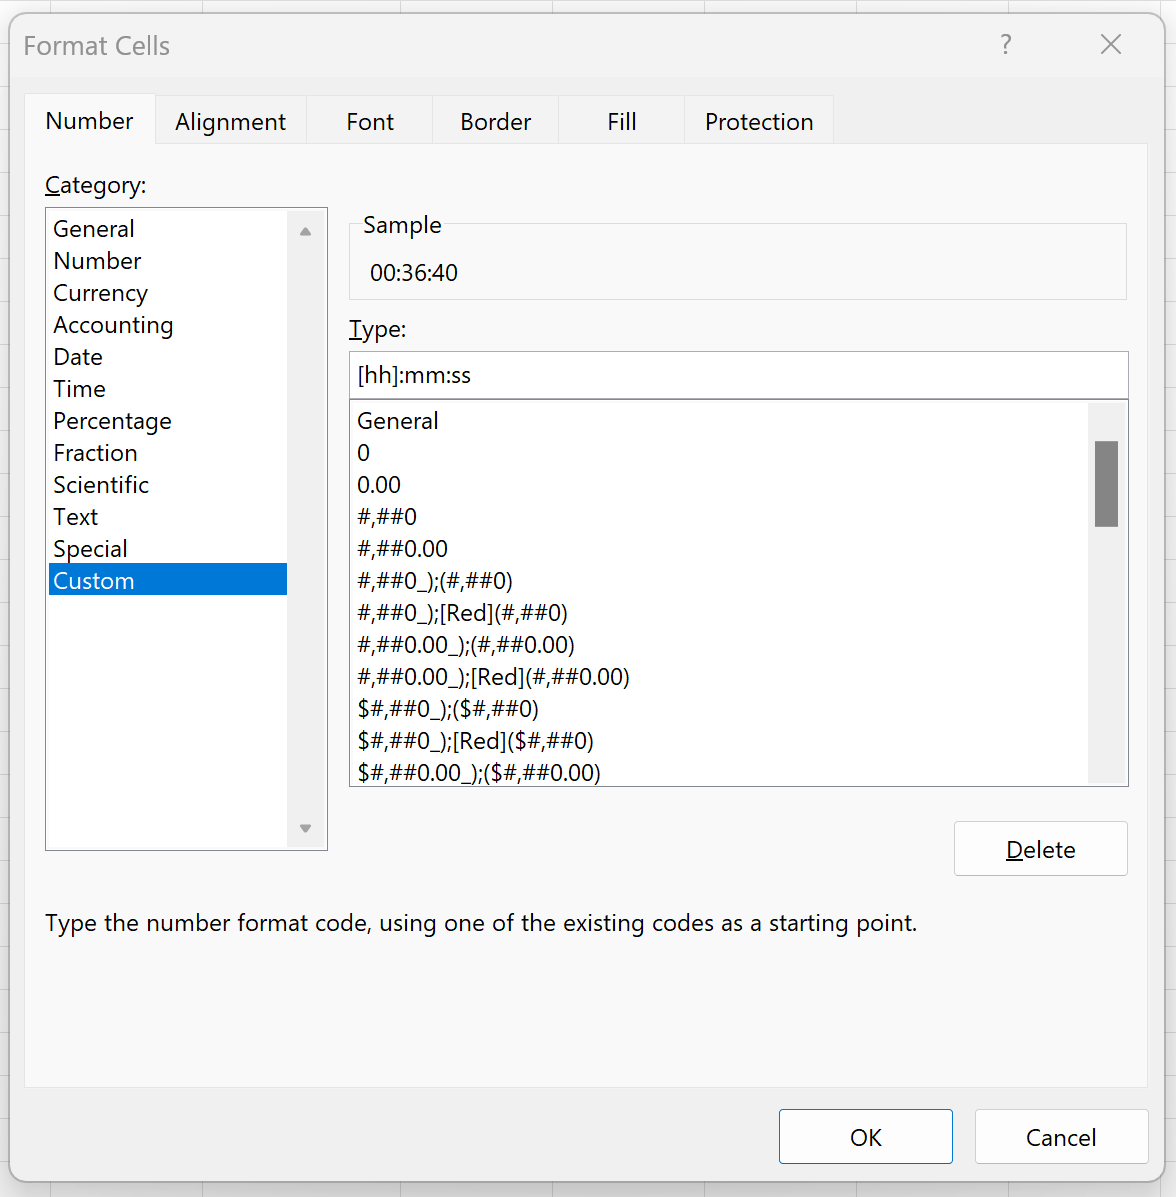Select the Time category

coord(168,389)
